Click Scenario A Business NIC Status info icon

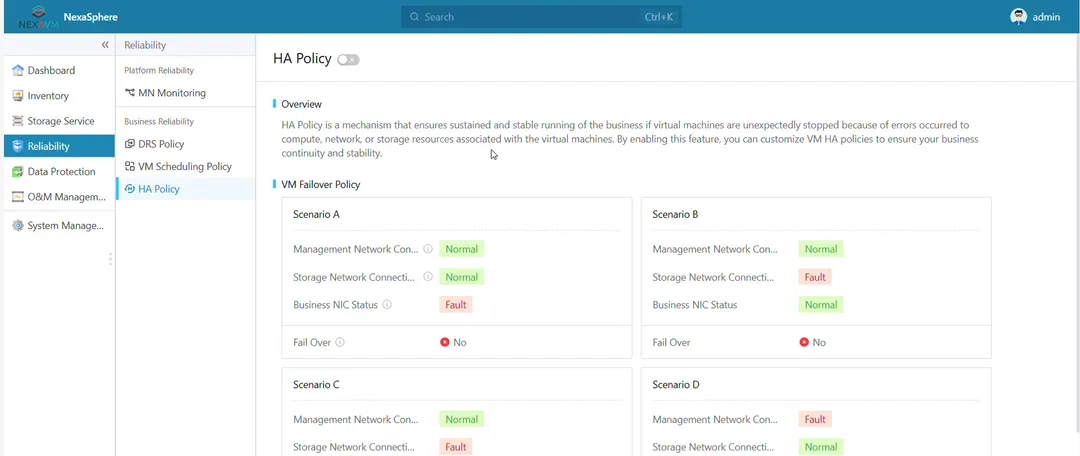pos(387,304)
